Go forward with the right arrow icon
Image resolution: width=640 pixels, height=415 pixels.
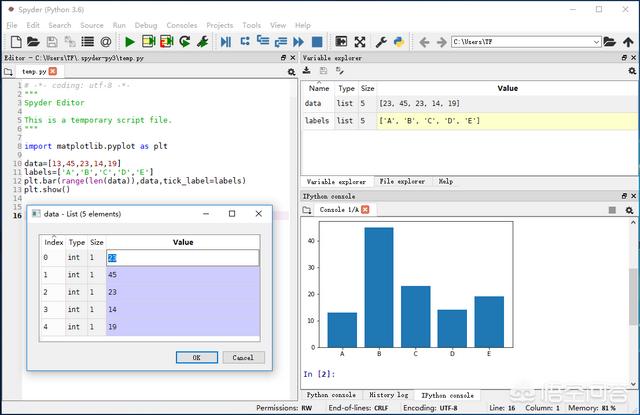442,42
